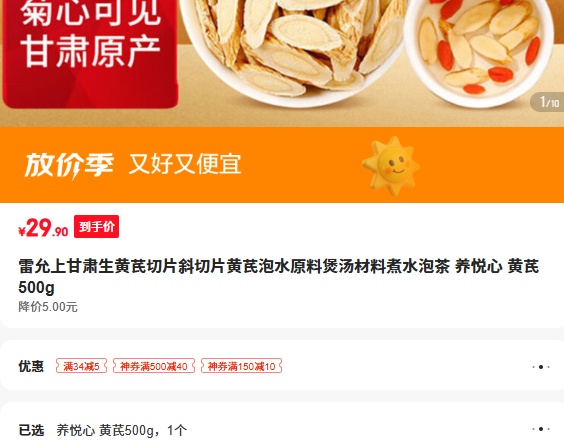Tap the 又好又便宜 slogan text
This screenshot has width=564, height=442.
tap(185, 164)
